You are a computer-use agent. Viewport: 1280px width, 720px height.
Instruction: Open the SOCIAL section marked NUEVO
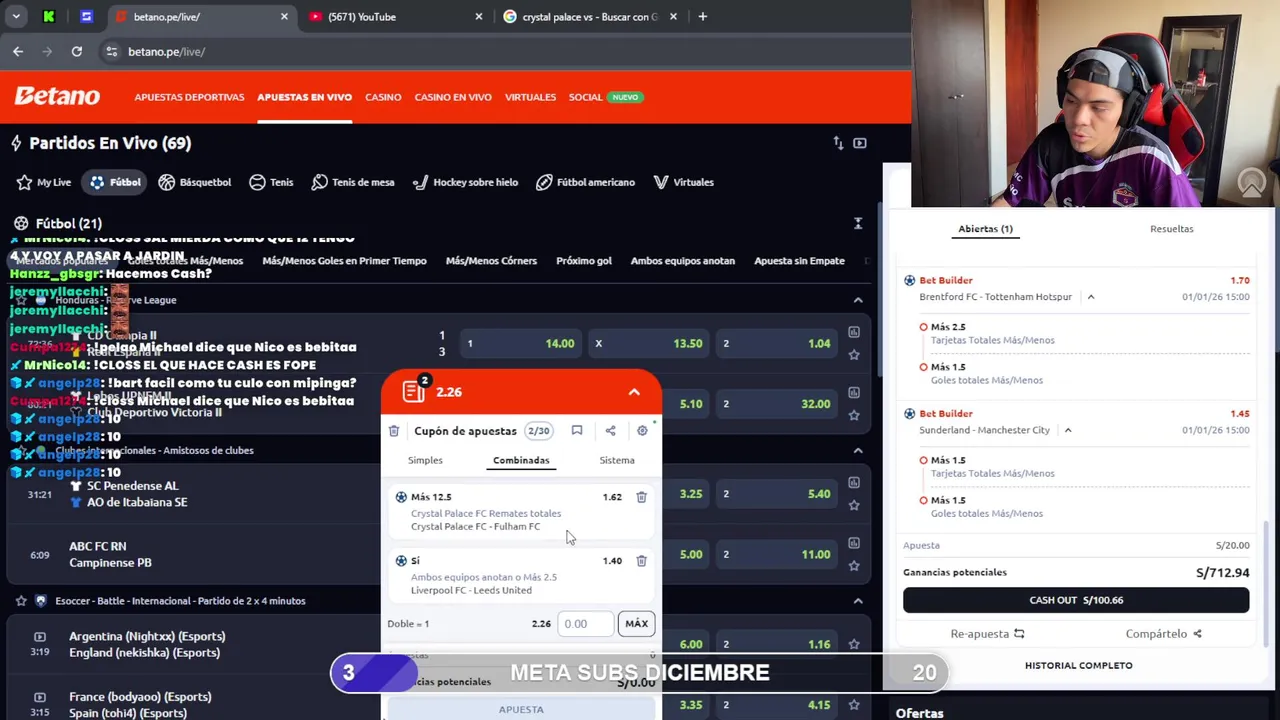(606, 97)
